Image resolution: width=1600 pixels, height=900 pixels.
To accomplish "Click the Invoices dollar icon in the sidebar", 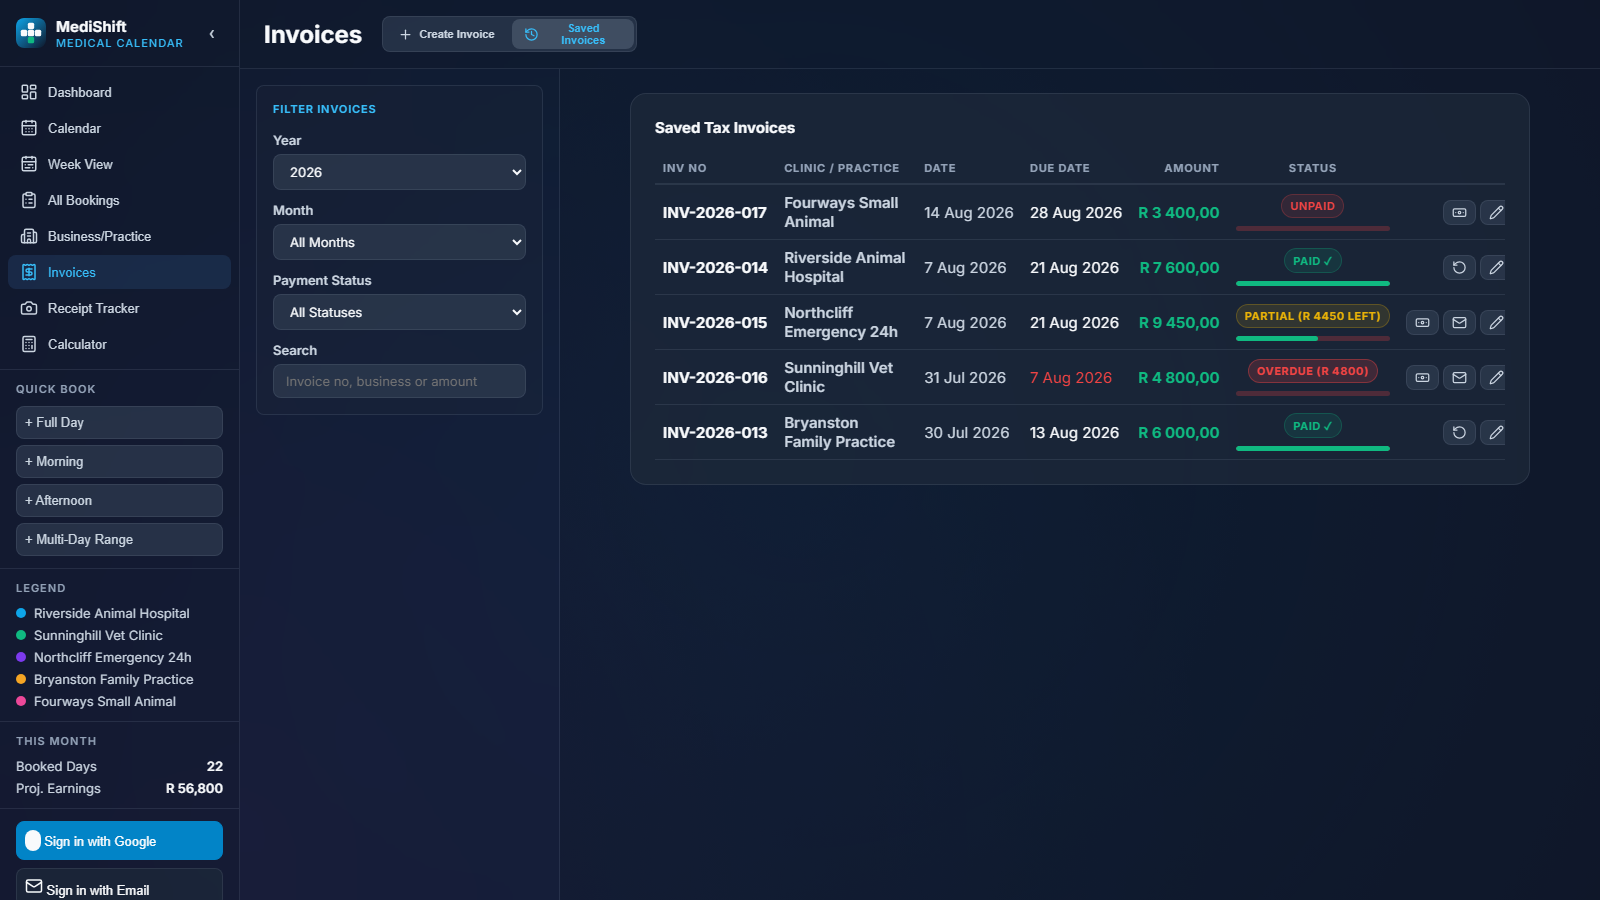I will [x=29, y=272].
